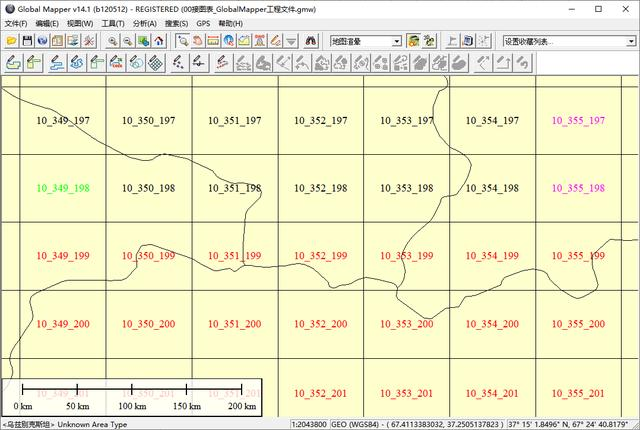Open Configuration with the crossed tools icon
The image size is (640, 430).
[89, 41]
